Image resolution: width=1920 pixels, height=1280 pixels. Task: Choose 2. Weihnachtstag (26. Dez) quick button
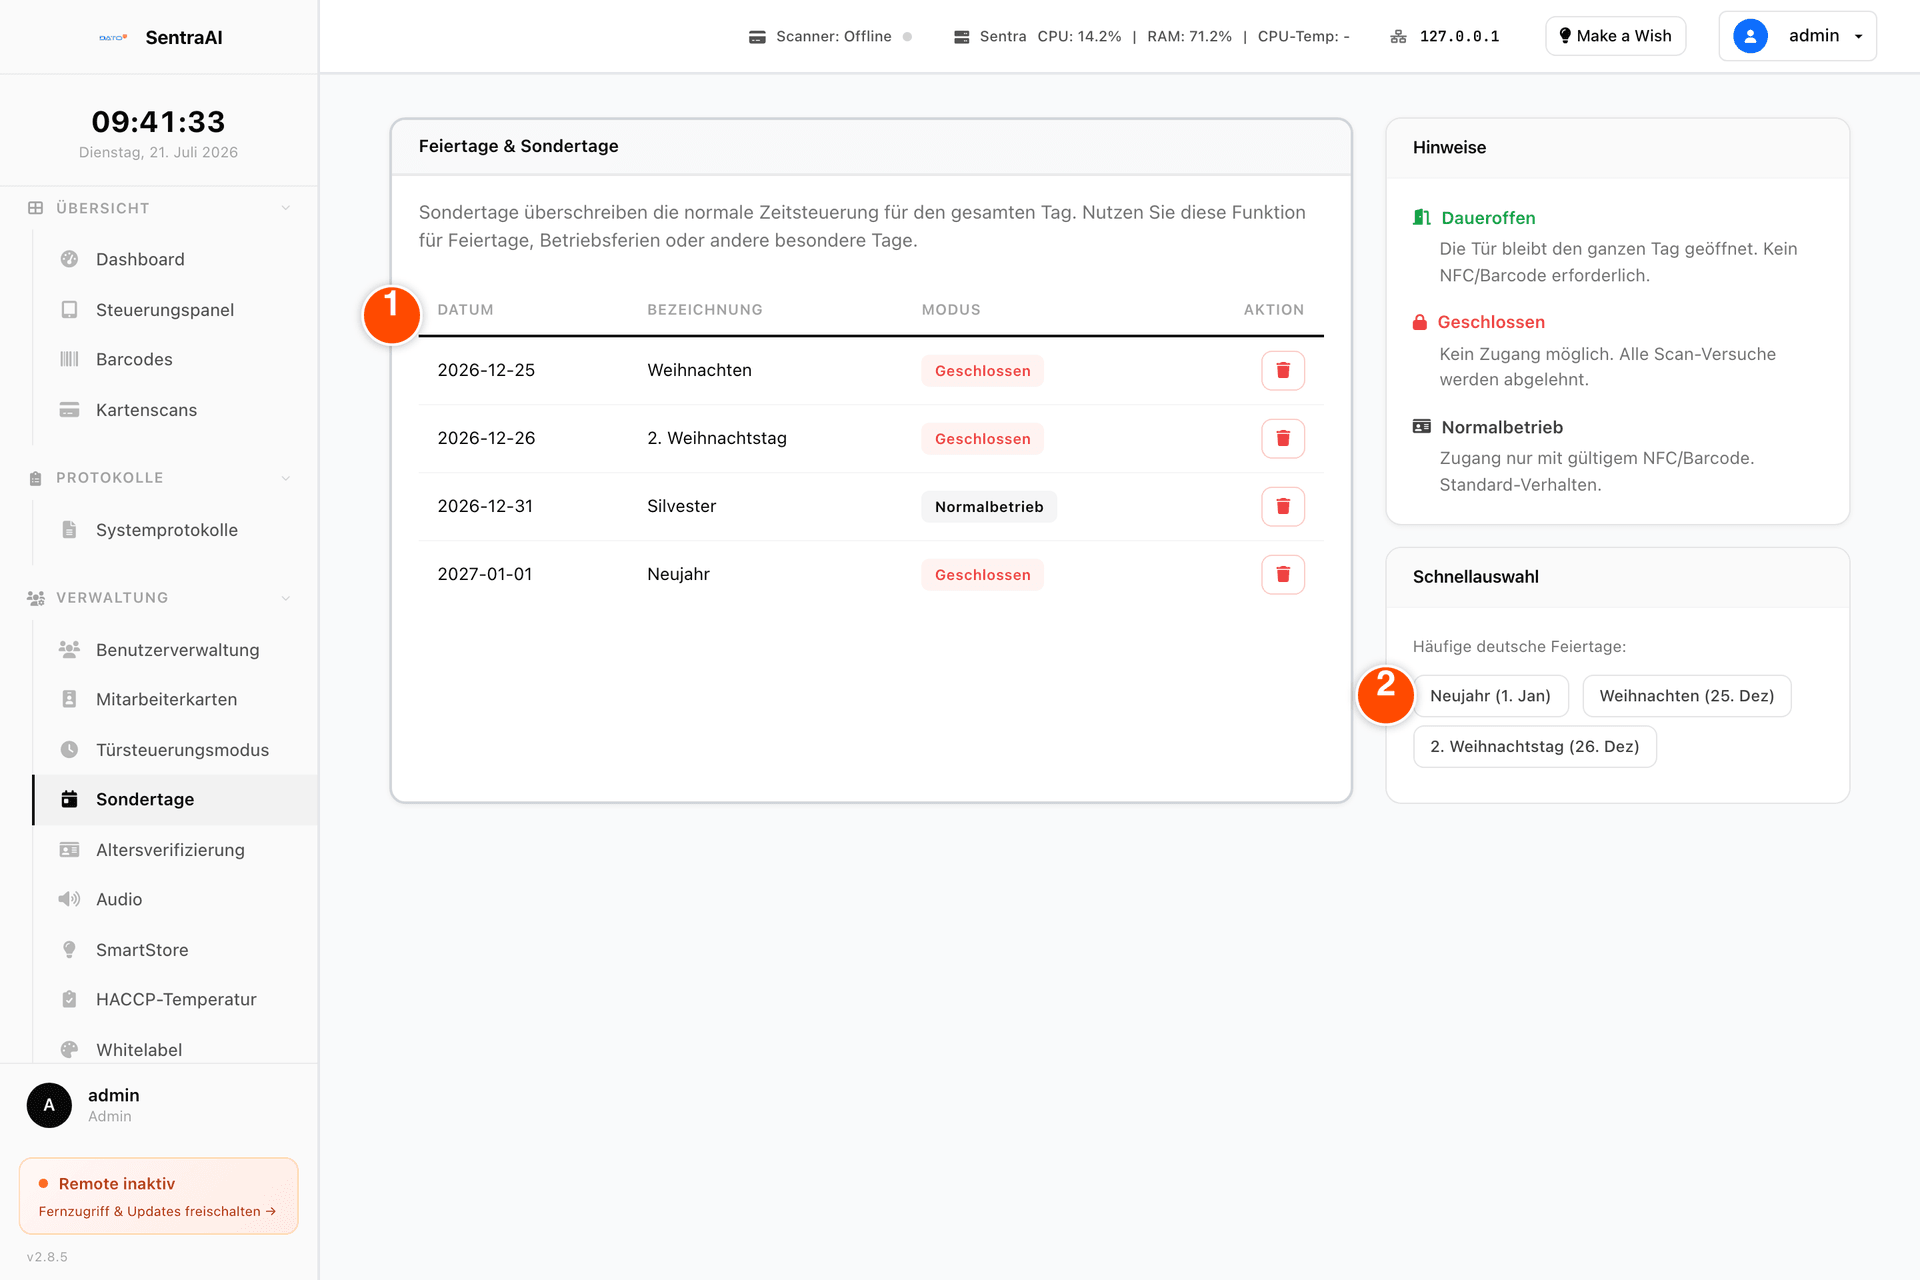1534,747
